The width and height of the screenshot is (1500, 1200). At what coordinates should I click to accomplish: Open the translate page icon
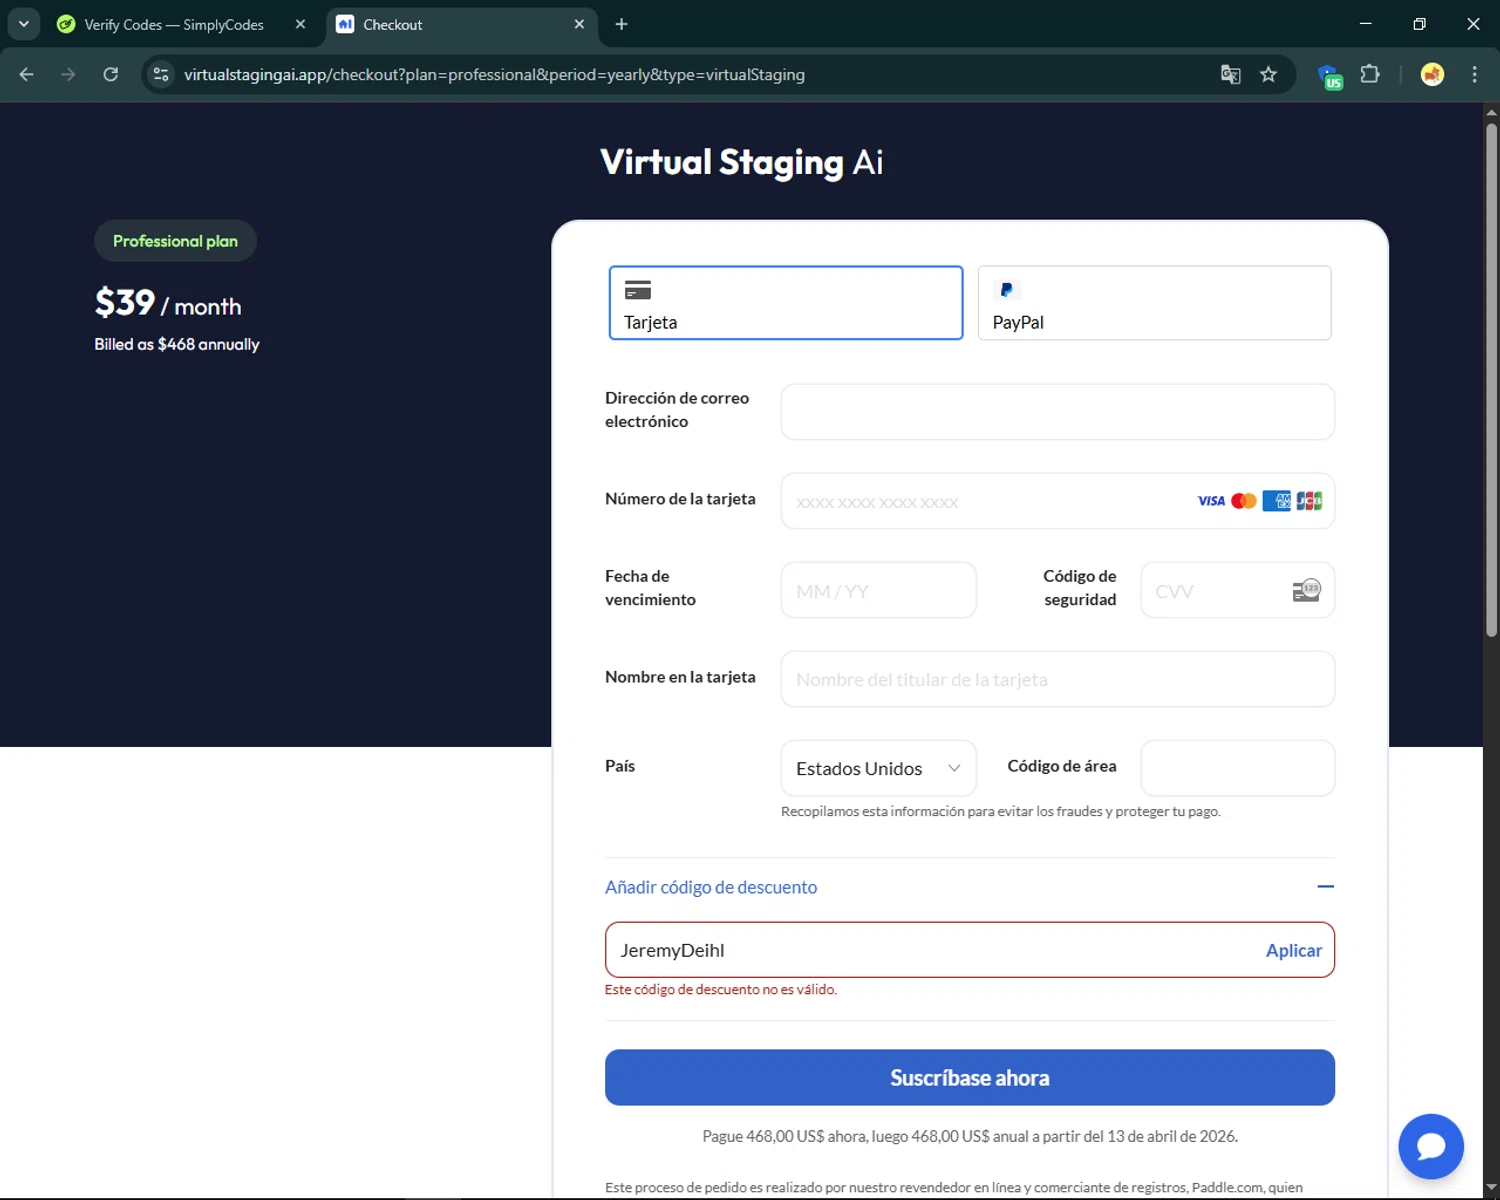(1231, 75)
